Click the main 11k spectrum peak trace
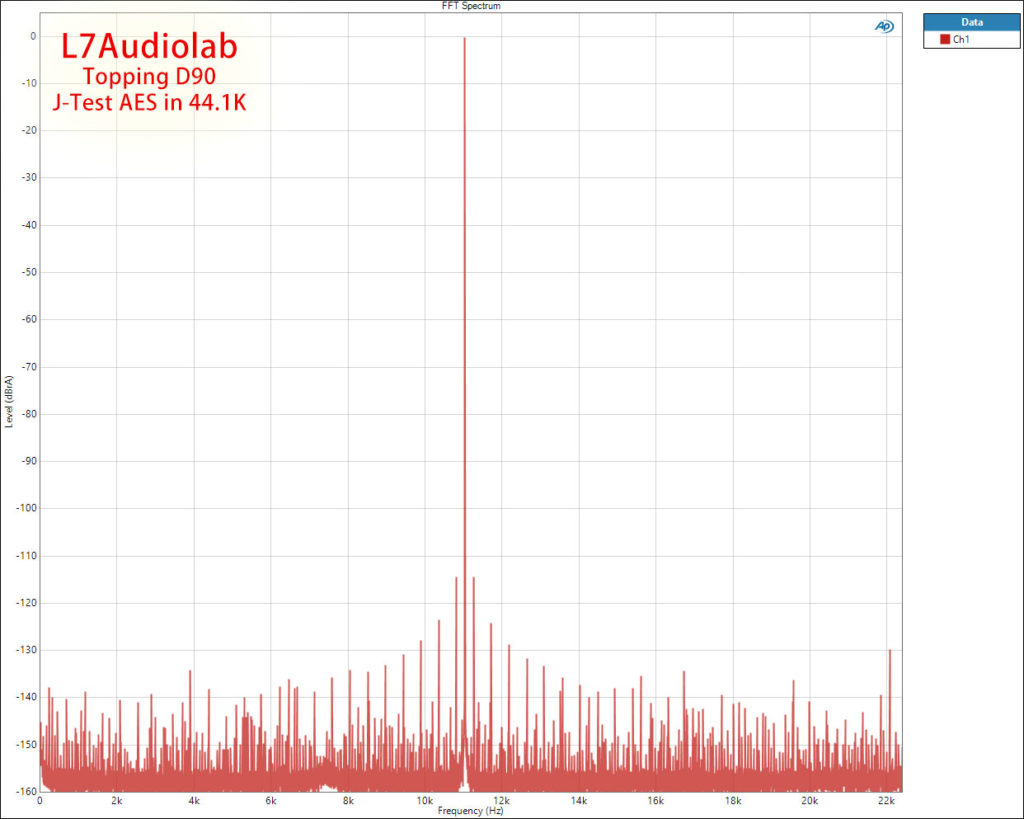The image size is (1024, 819). tap(463, 300)
